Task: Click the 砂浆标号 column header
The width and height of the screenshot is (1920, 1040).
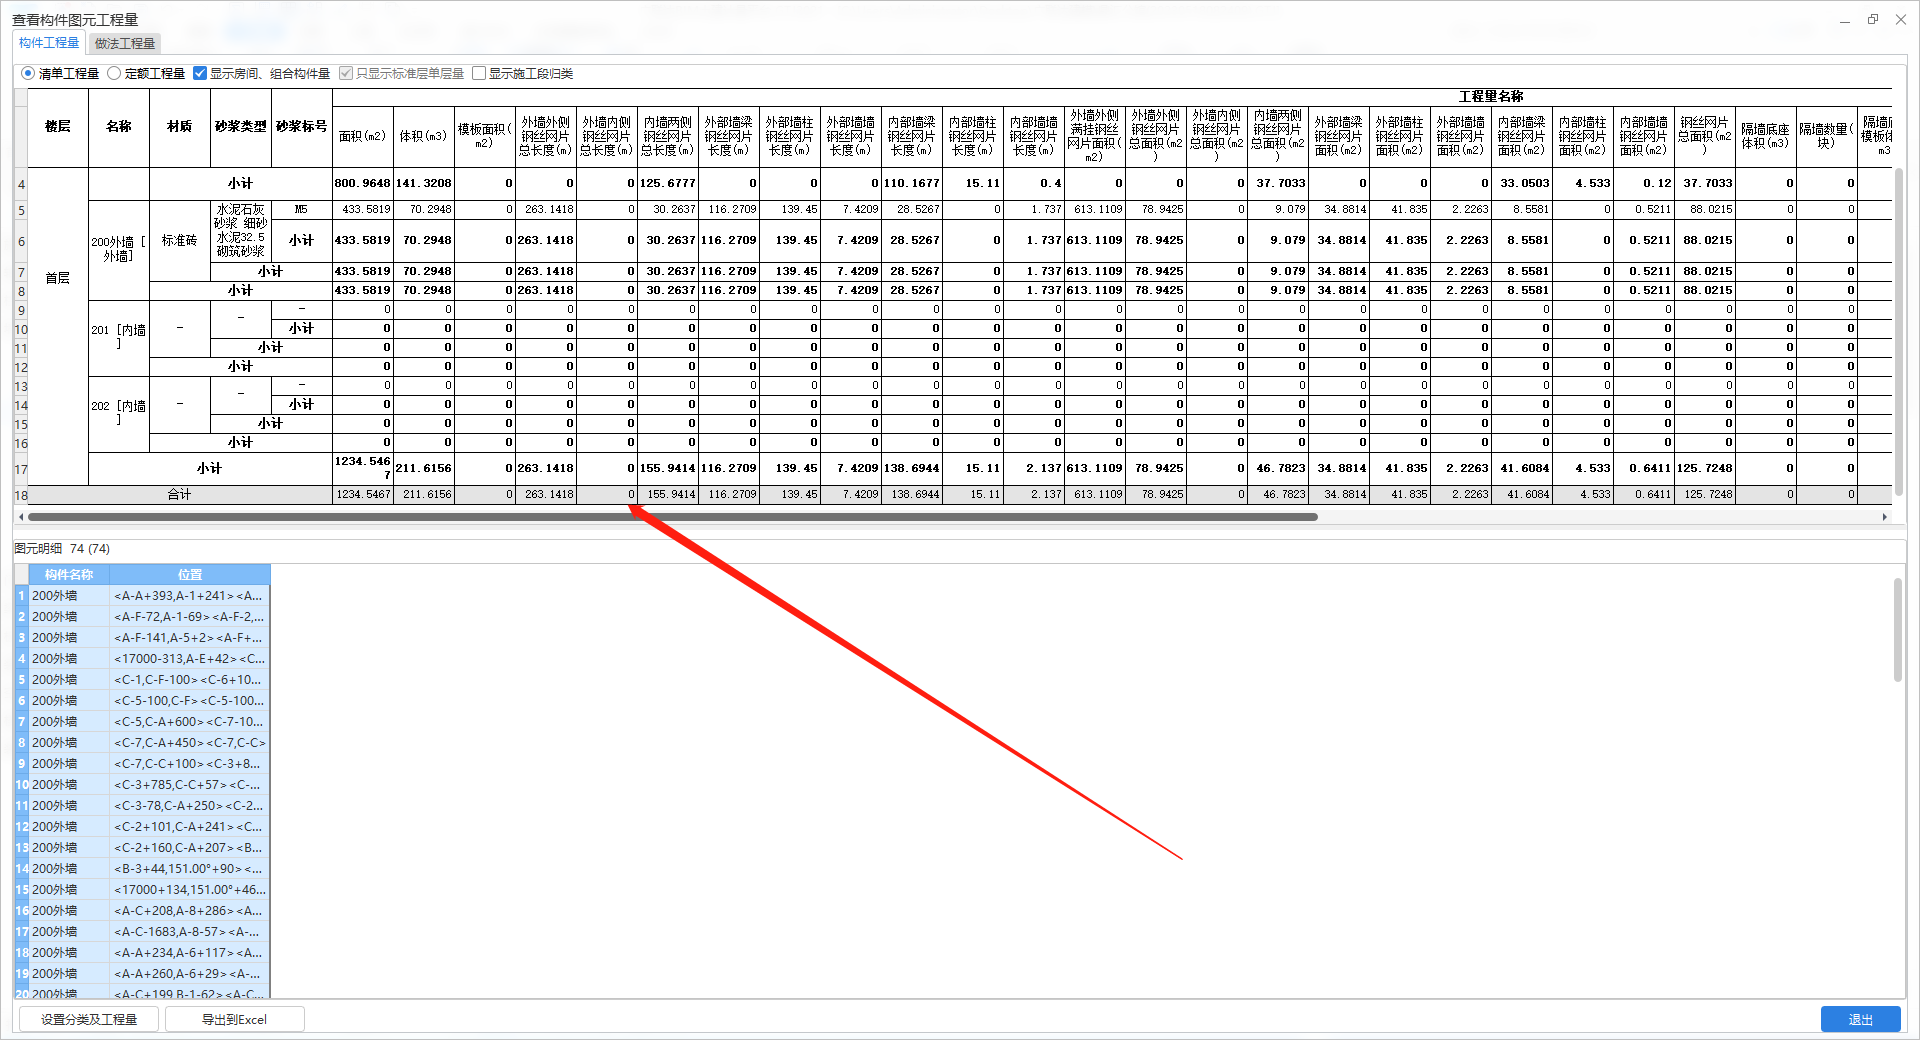Action: pyautogui.click(x=301, y=127)
